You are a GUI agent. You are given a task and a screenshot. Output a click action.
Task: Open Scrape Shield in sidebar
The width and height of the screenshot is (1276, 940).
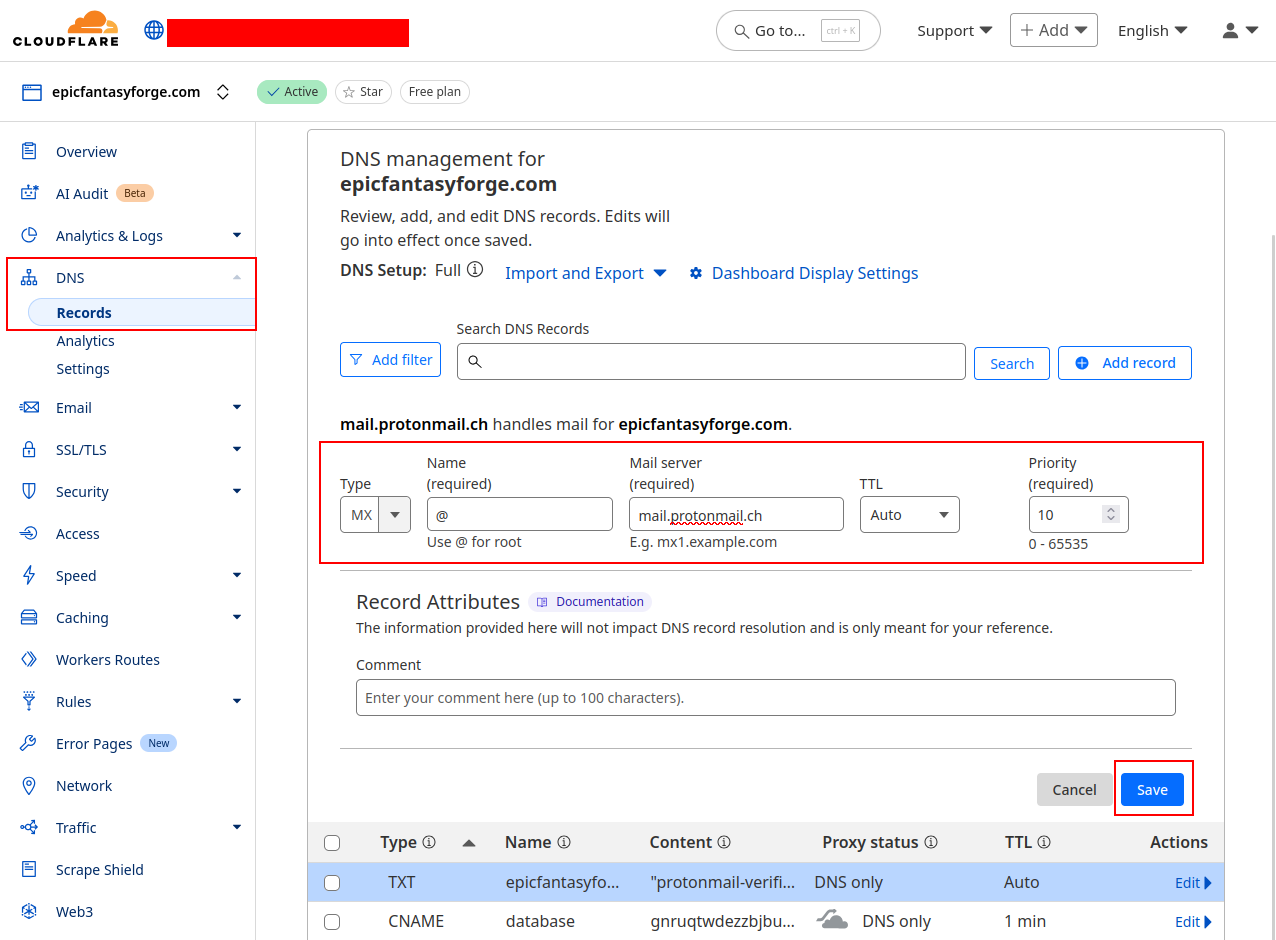(100, 870)
